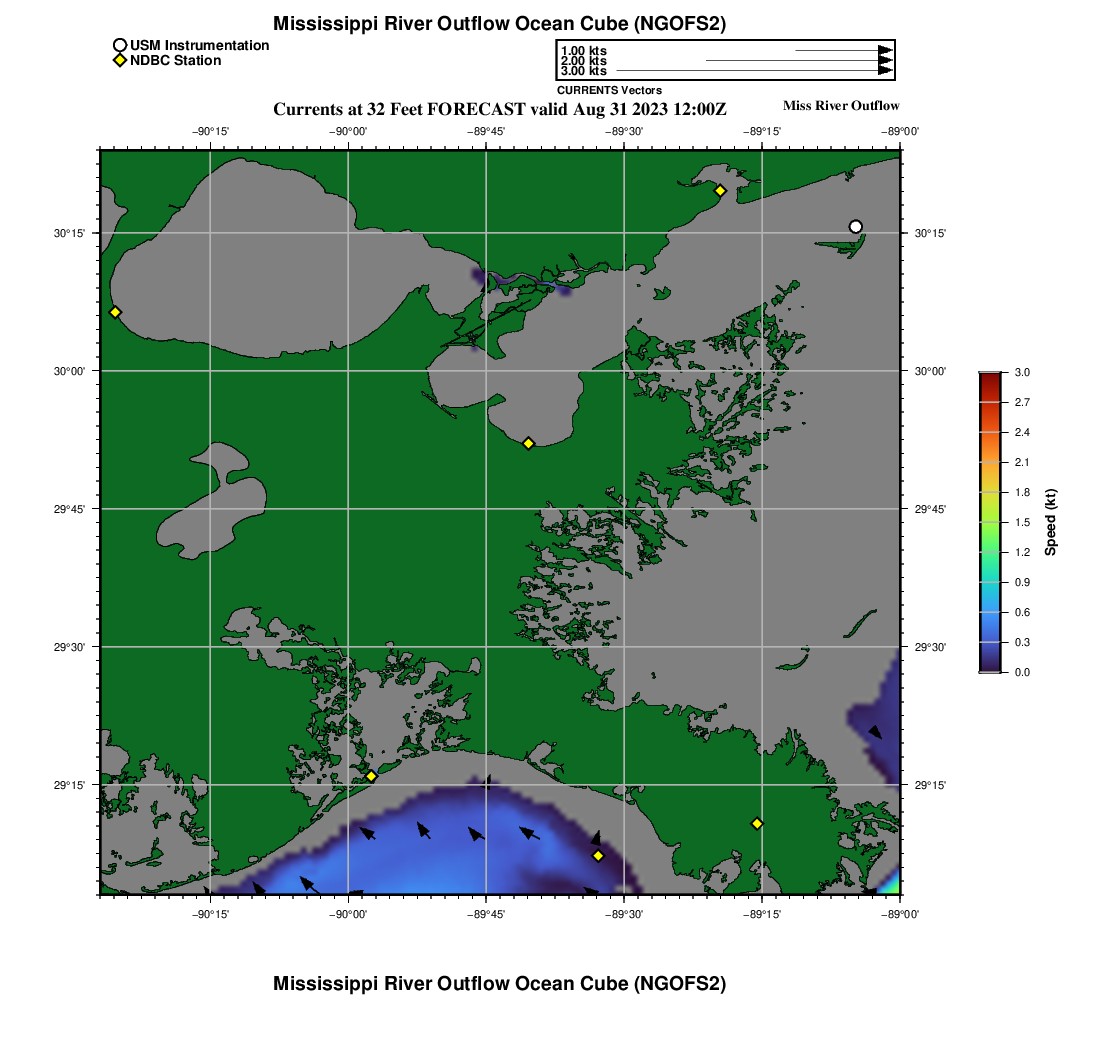Image resolution: width=1100 pixels, height=1050 pixels.
Task: Click the NDBC Station yellow diamond legend icon
Action: 119,61
